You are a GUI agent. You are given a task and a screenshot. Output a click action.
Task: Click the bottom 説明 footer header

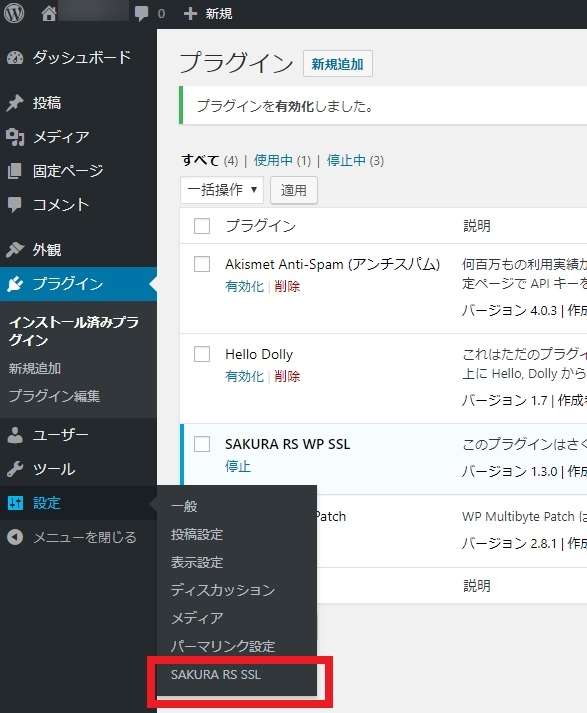coord(477,586)
